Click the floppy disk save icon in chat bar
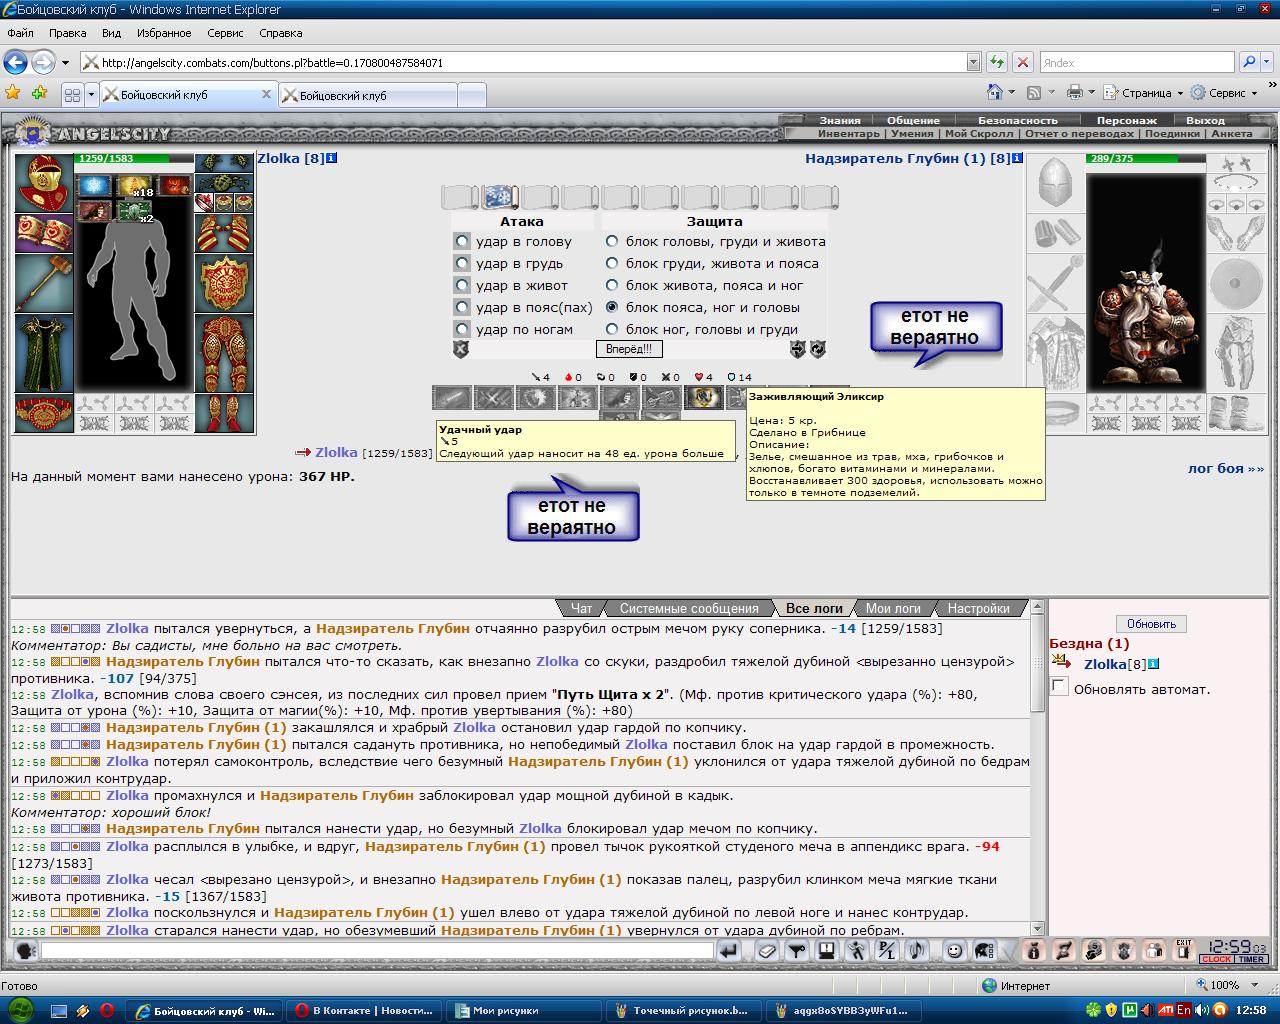Screen dimensions: 1280x1024 (827, 950)
